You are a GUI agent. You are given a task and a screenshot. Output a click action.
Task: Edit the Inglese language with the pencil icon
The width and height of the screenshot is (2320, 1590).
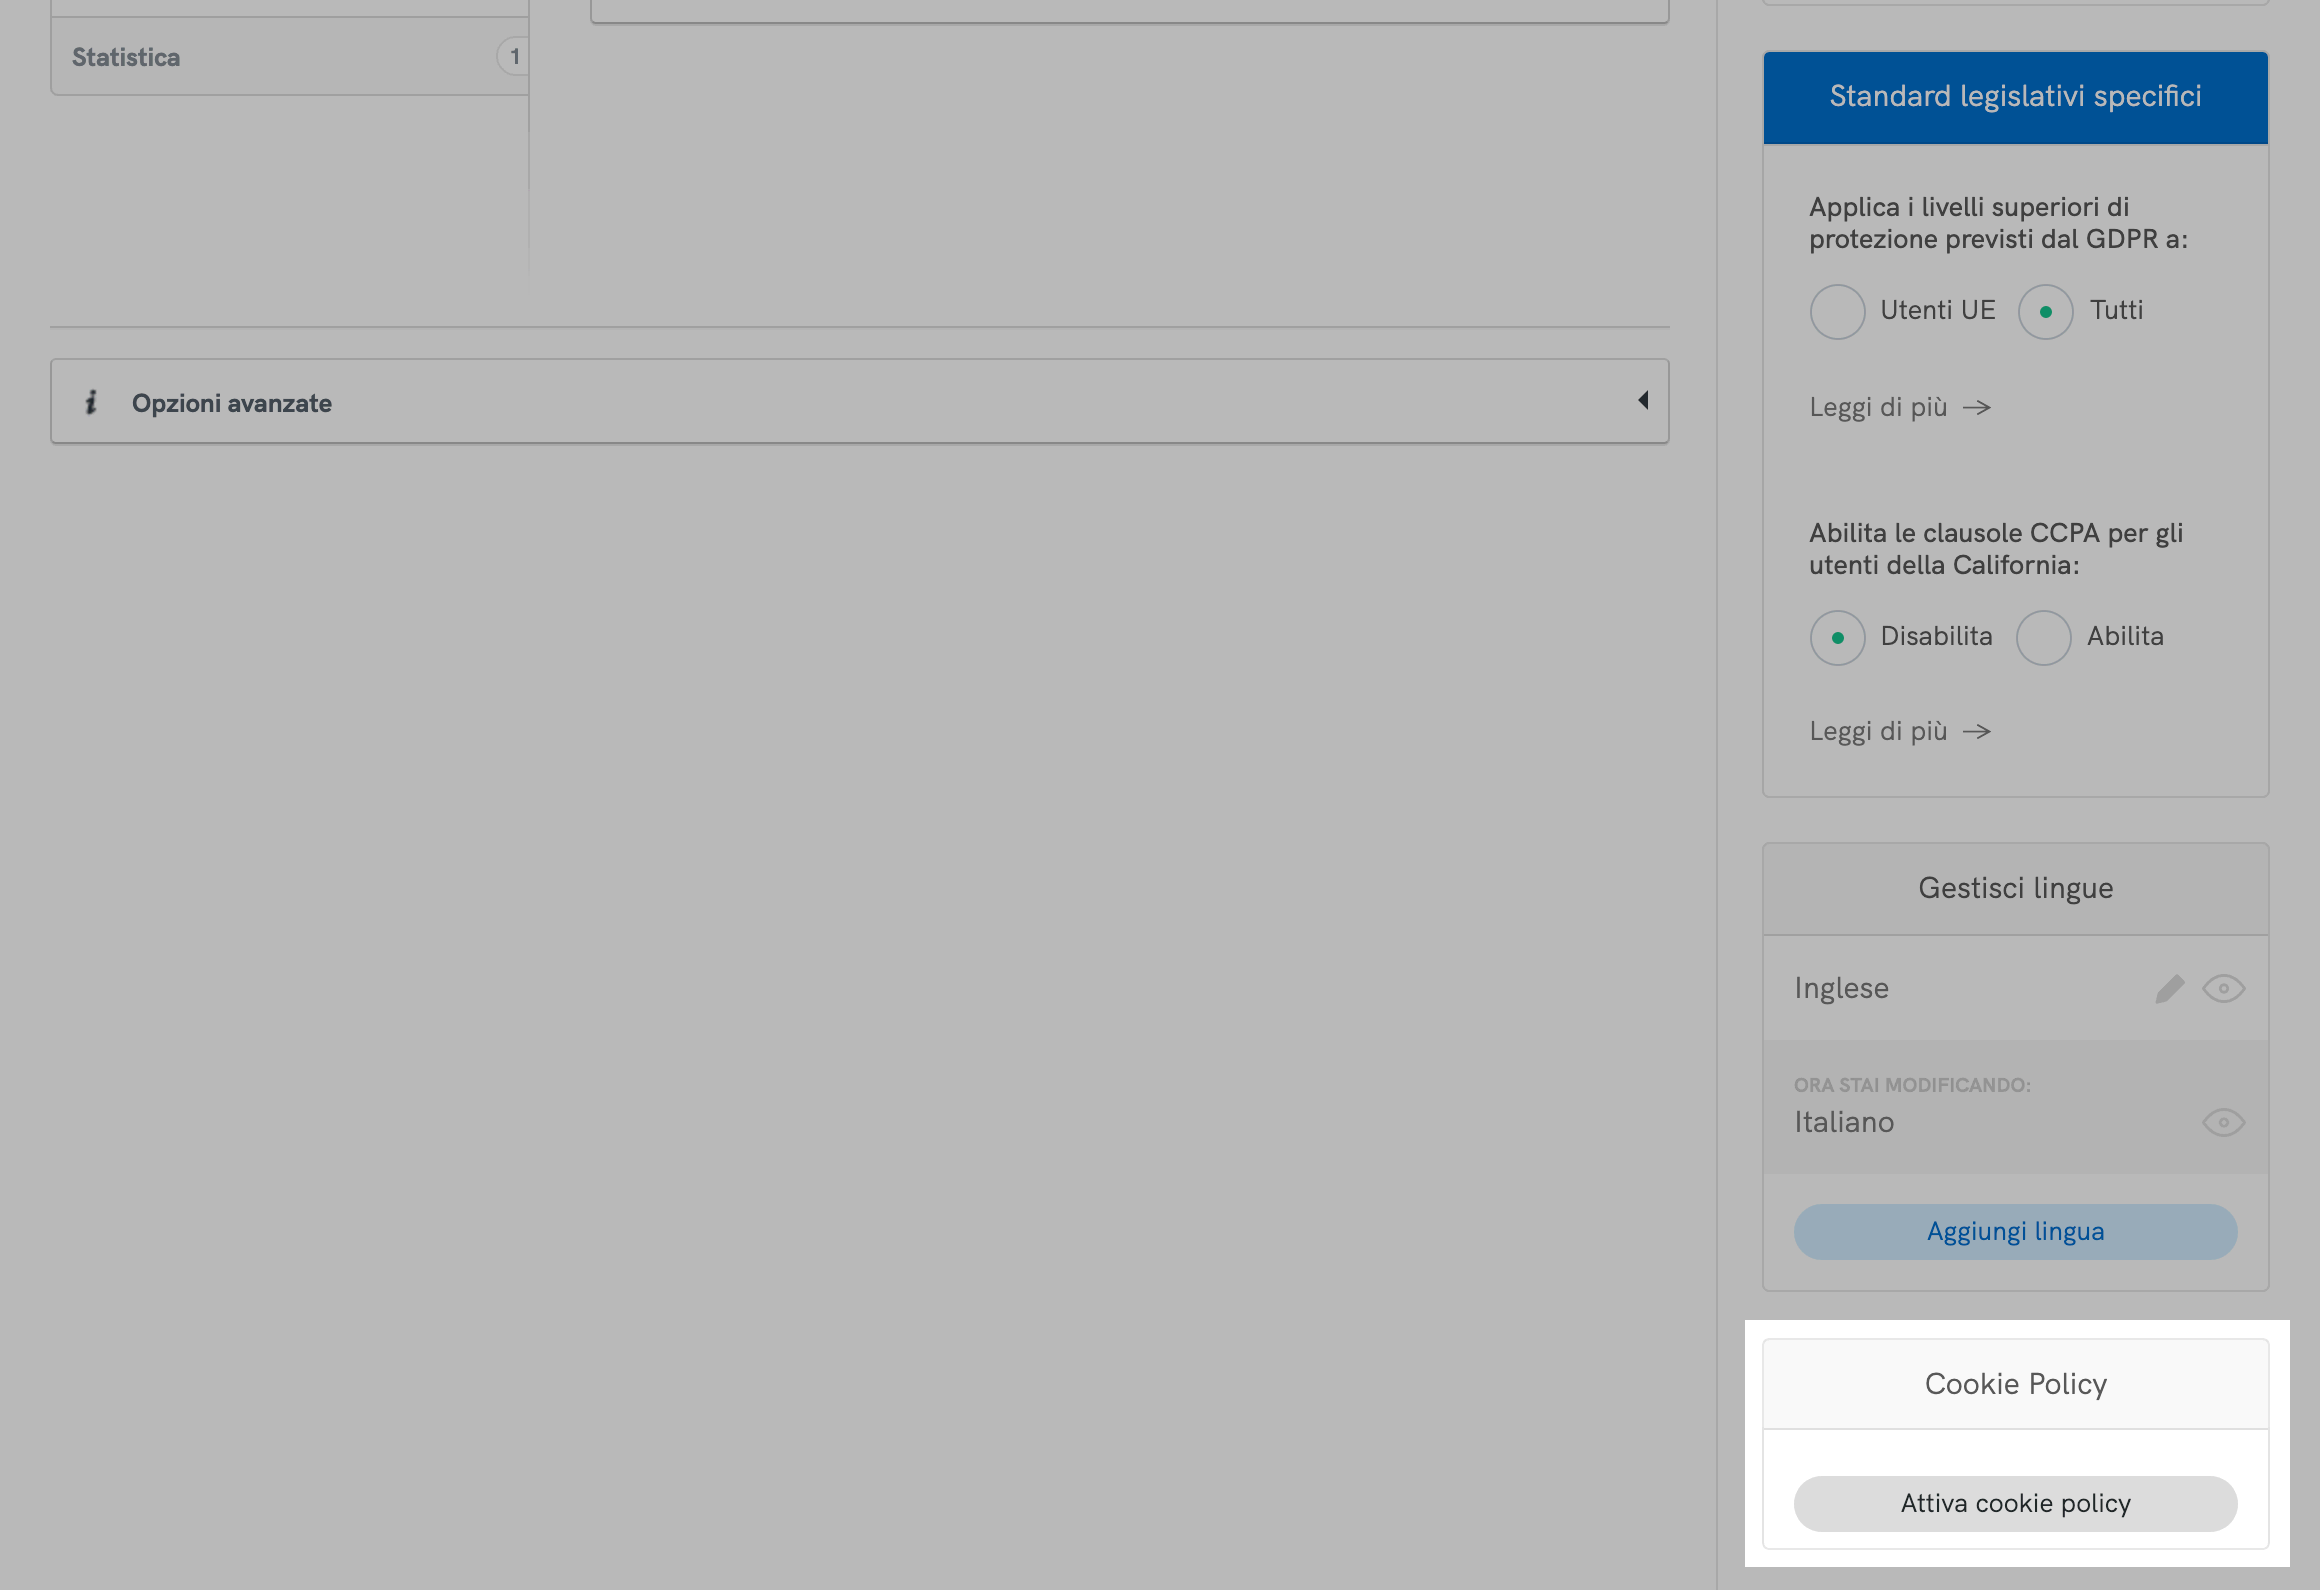click(x=2170, y=988)
